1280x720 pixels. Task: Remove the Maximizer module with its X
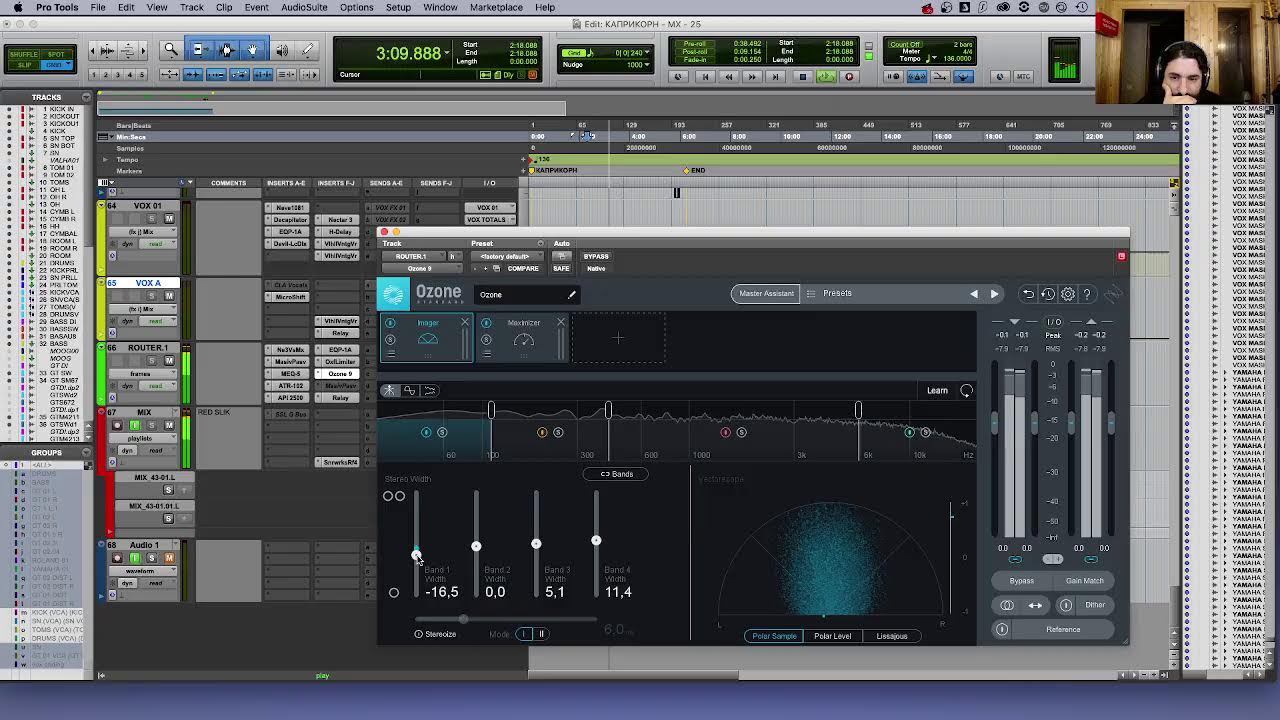tap(560, 322)
